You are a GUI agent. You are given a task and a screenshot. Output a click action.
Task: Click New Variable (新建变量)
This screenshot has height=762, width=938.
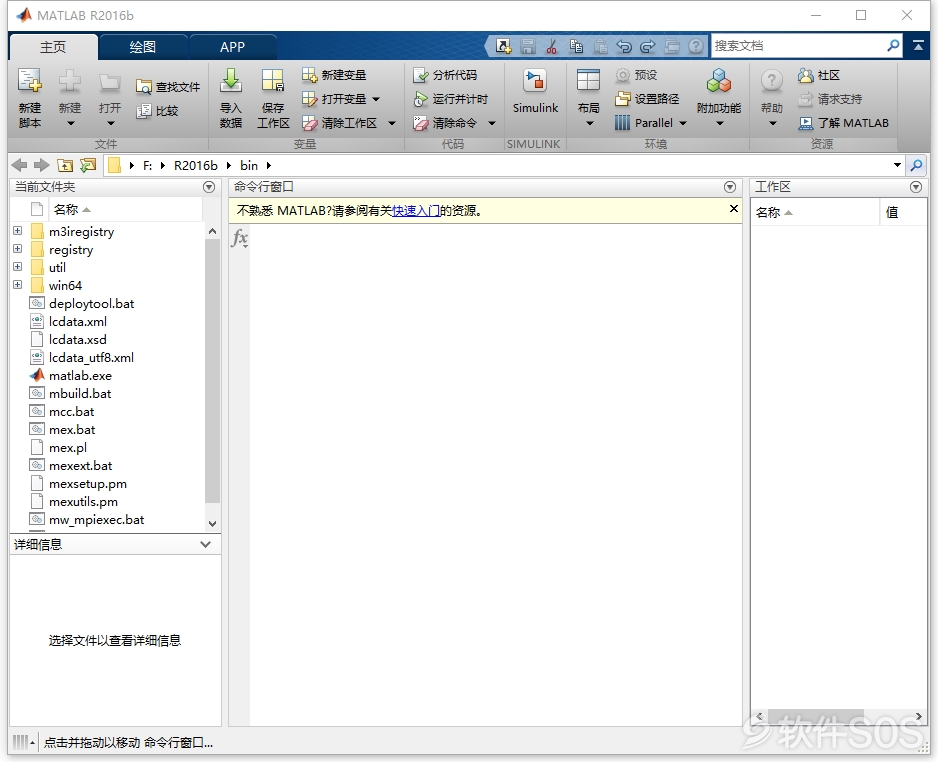click(334, 75)
